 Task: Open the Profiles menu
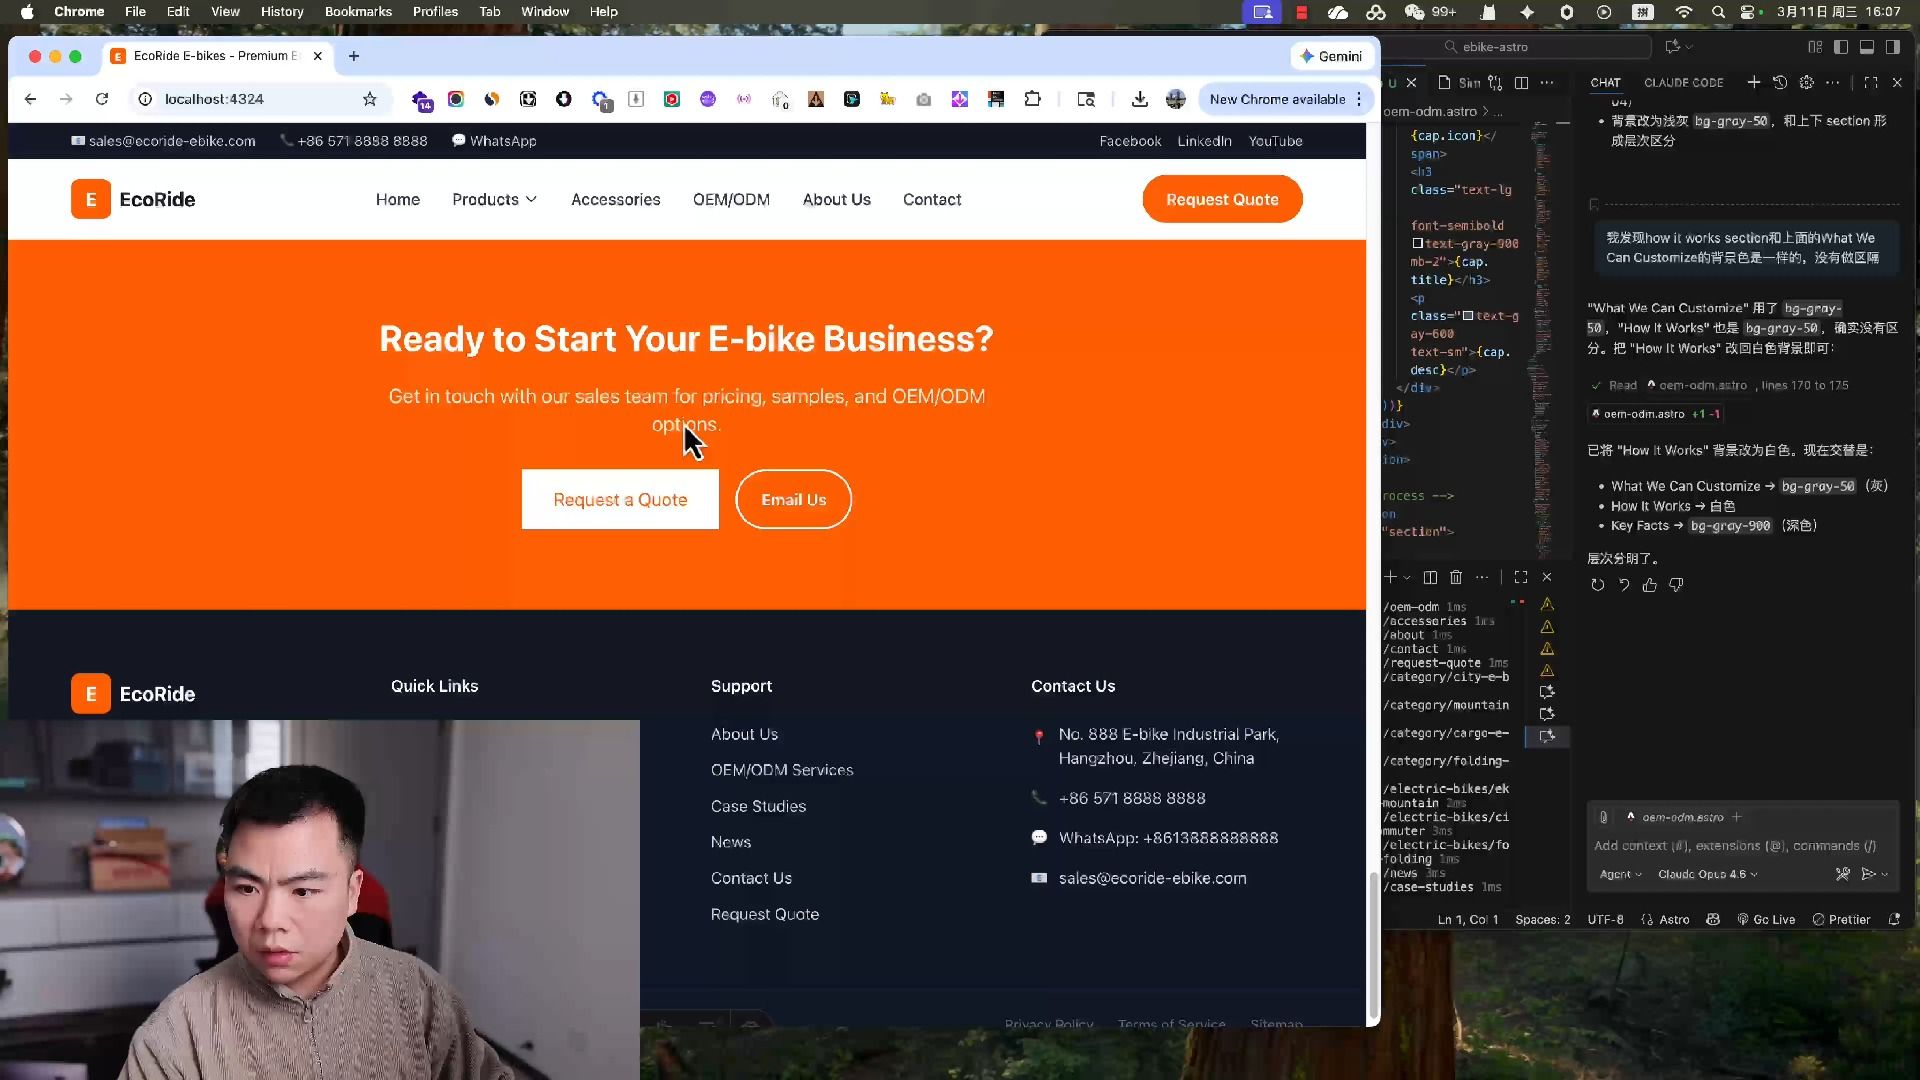tap(435, 12)
